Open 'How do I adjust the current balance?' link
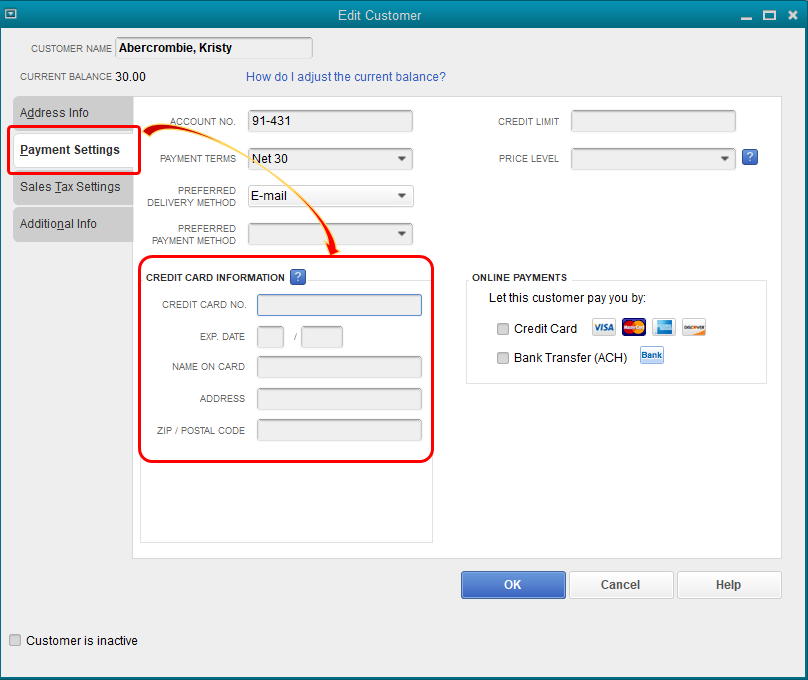 click(x=346, y=77)
